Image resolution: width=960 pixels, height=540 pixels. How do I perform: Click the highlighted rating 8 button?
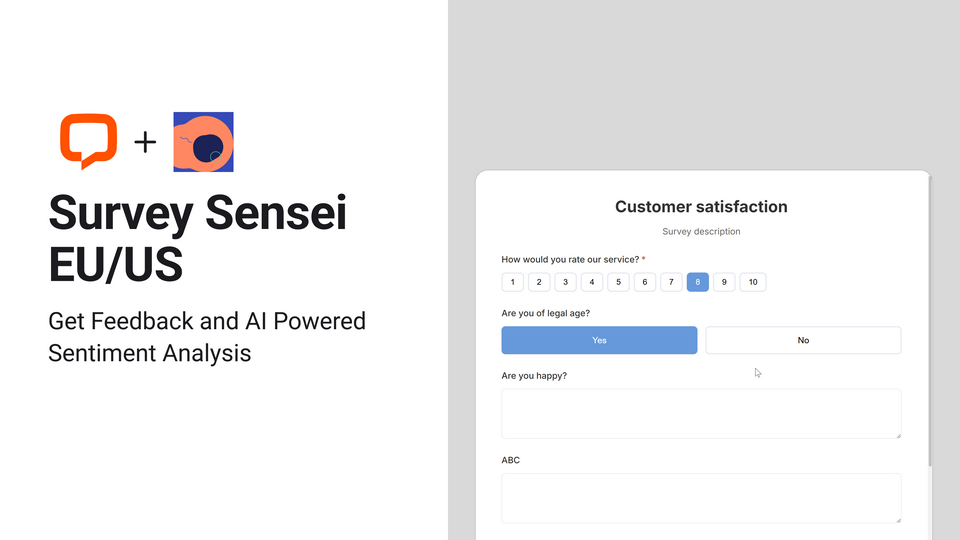698,282
